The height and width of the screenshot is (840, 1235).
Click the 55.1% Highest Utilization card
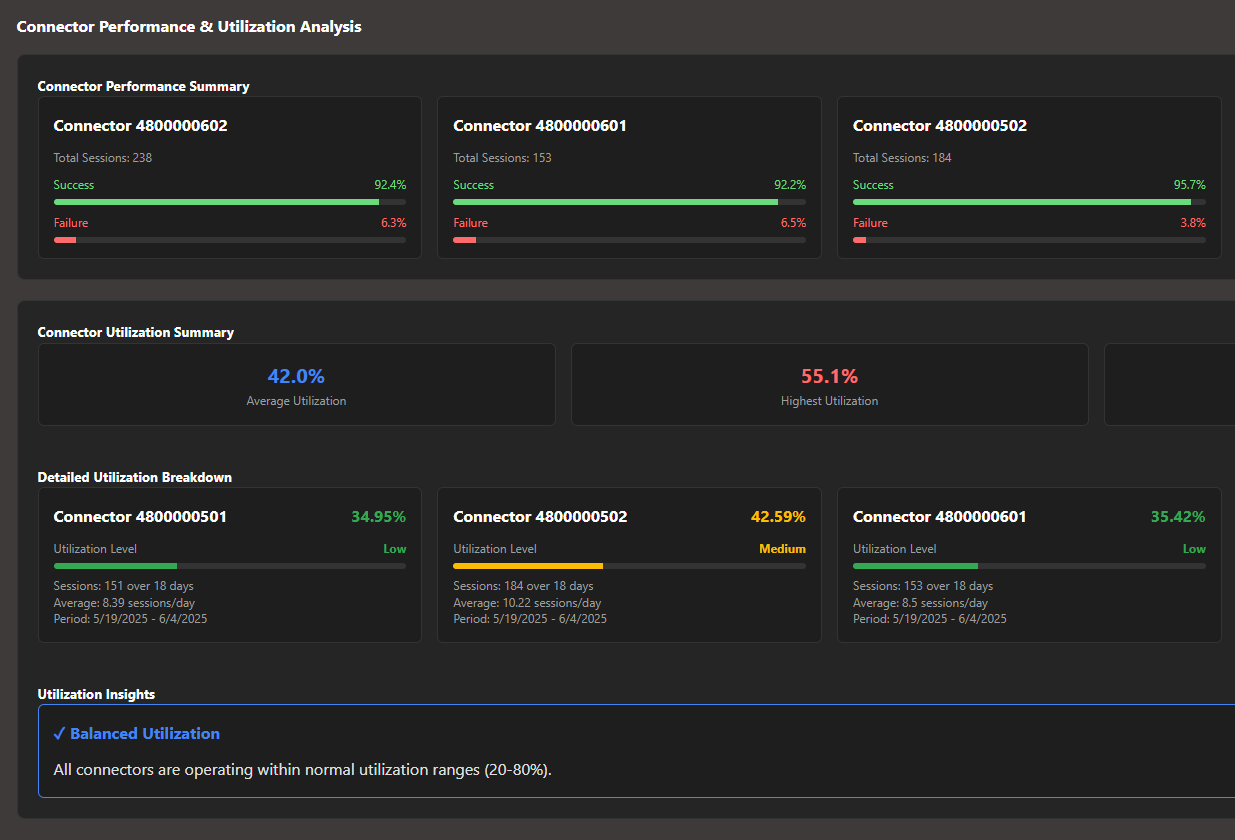[x=829, y=384]
